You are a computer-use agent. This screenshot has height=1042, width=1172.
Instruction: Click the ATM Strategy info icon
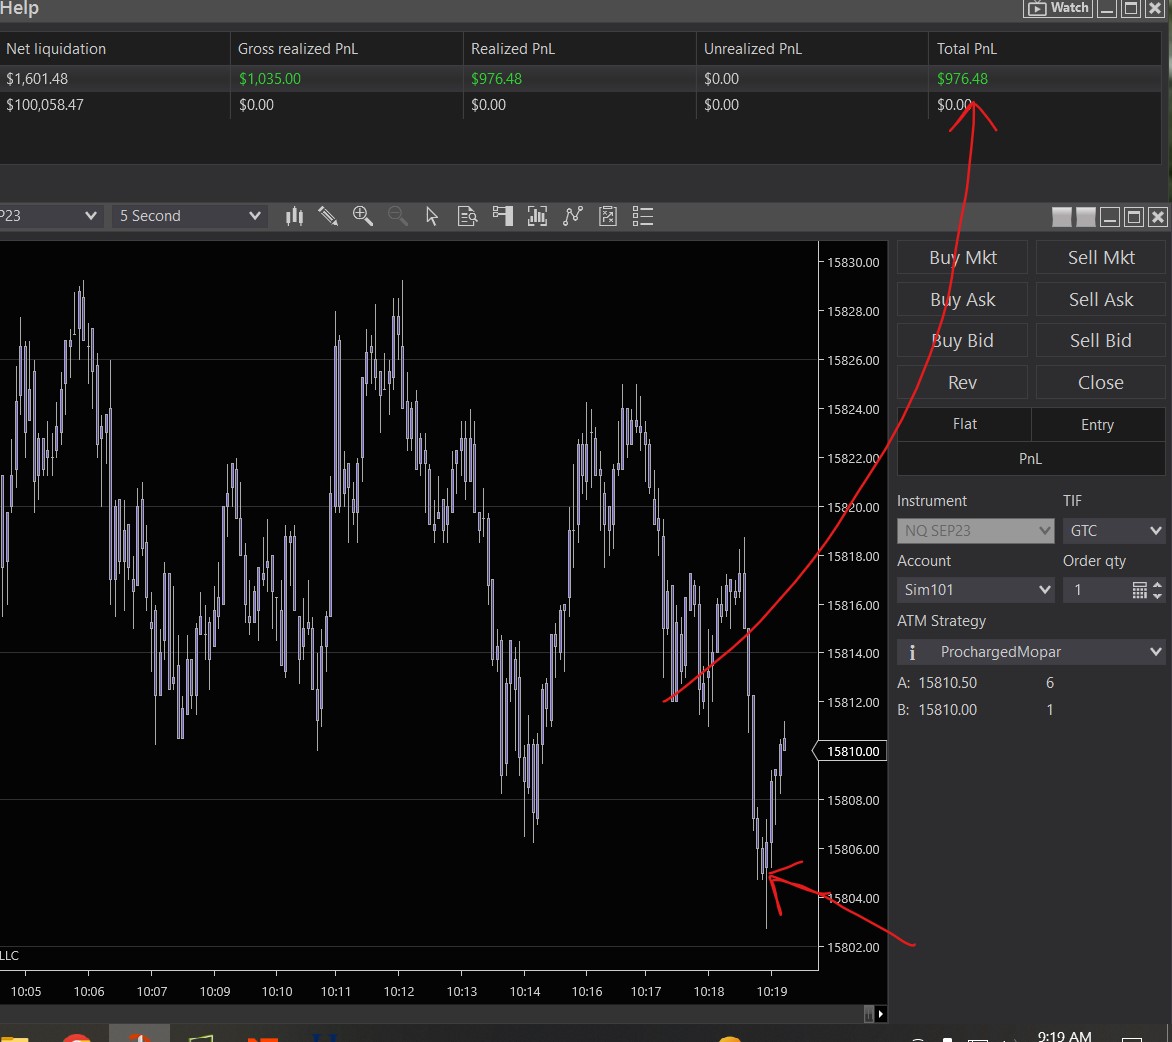(x=912, y=652)
